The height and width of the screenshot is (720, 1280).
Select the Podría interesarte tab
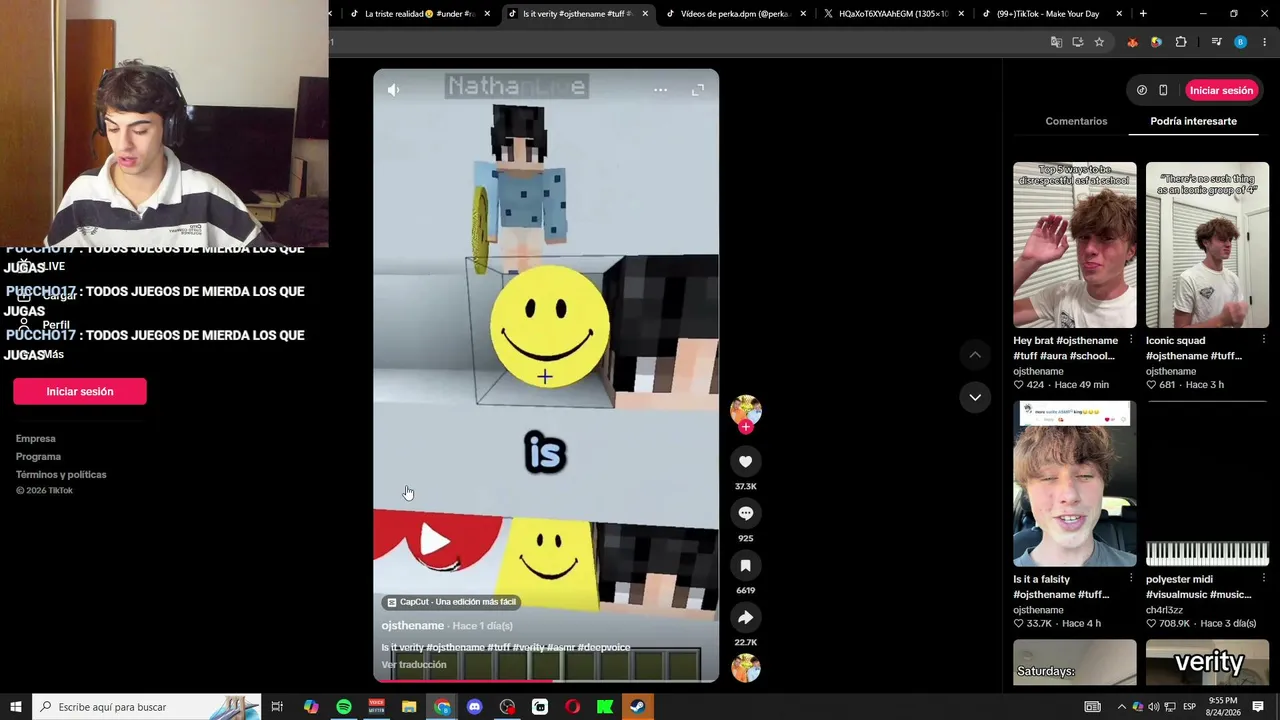click(1193, 121)
